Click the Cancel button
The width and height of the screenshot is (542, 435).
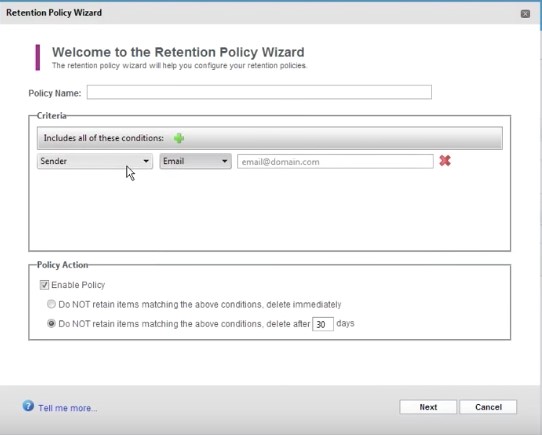[x=488, y=407]
